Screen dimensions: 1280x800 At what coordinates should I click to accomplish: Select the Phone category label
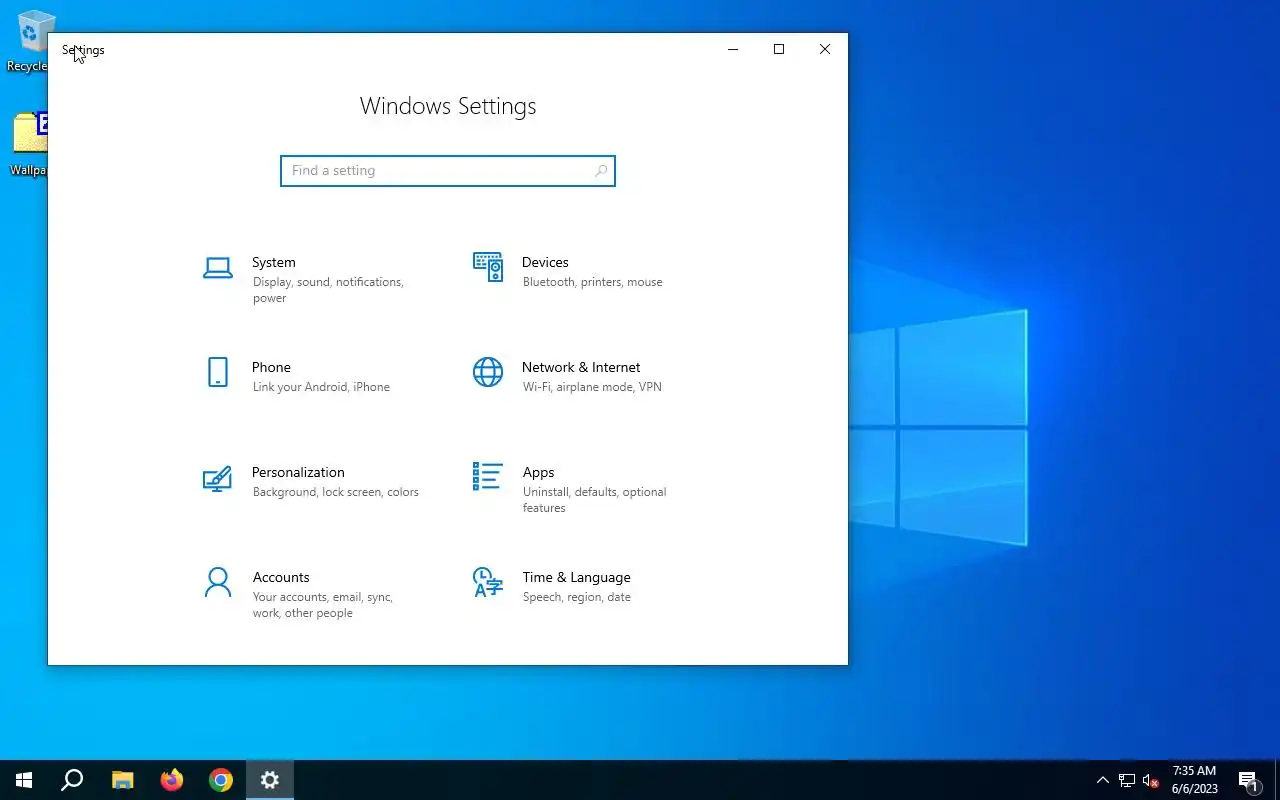pos(271,367)
